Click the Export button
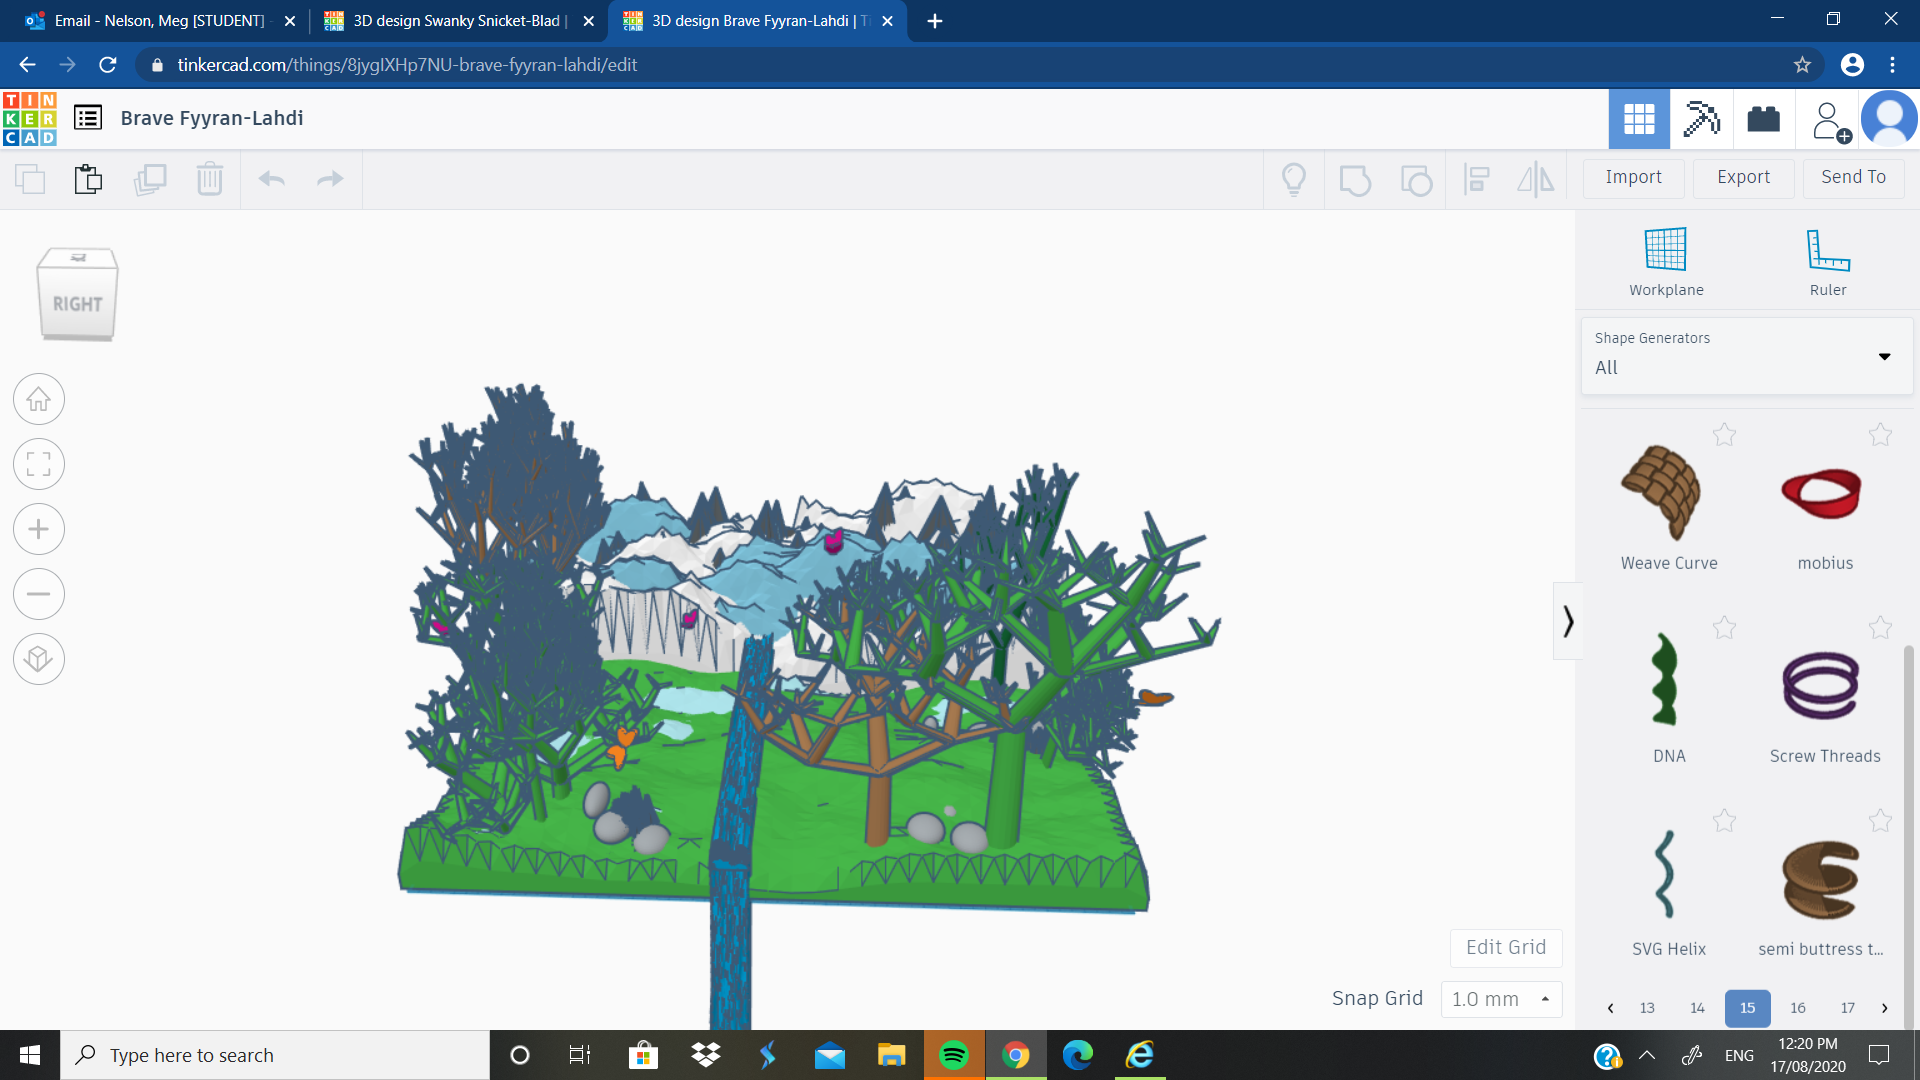The height and width of the screenshot is (1080, 1920). (x=1742, y=177)
